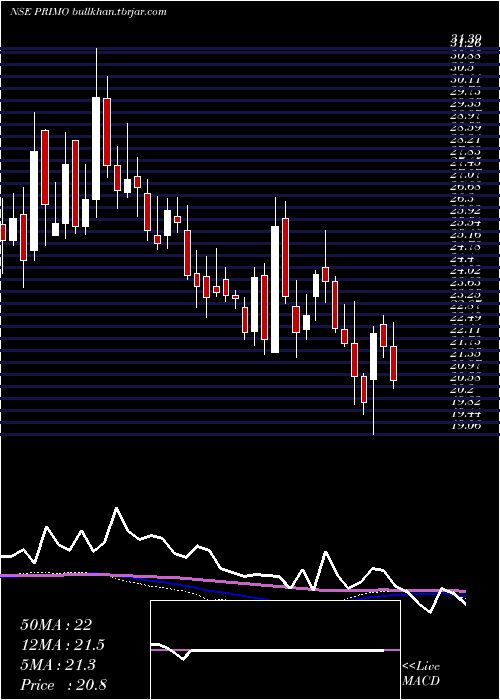Click the <<Live MACD label

421,674
